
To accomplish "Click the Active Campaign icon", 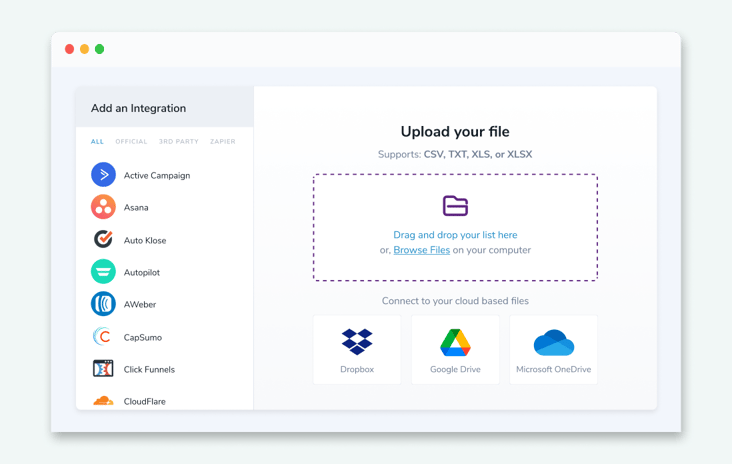I will 103,175.
